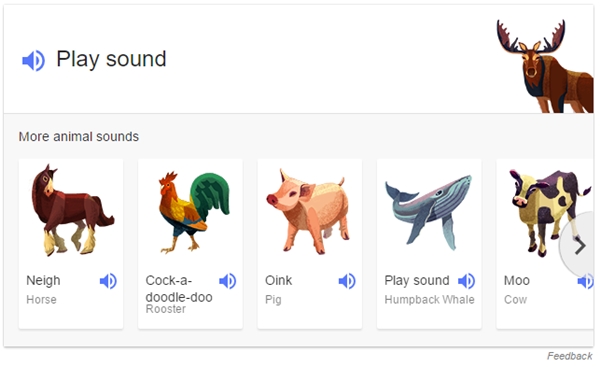The width and height of the screenshot is (600, 367).
Task: Click the Rooster illustration thumbnail
Action: (194, 212)
